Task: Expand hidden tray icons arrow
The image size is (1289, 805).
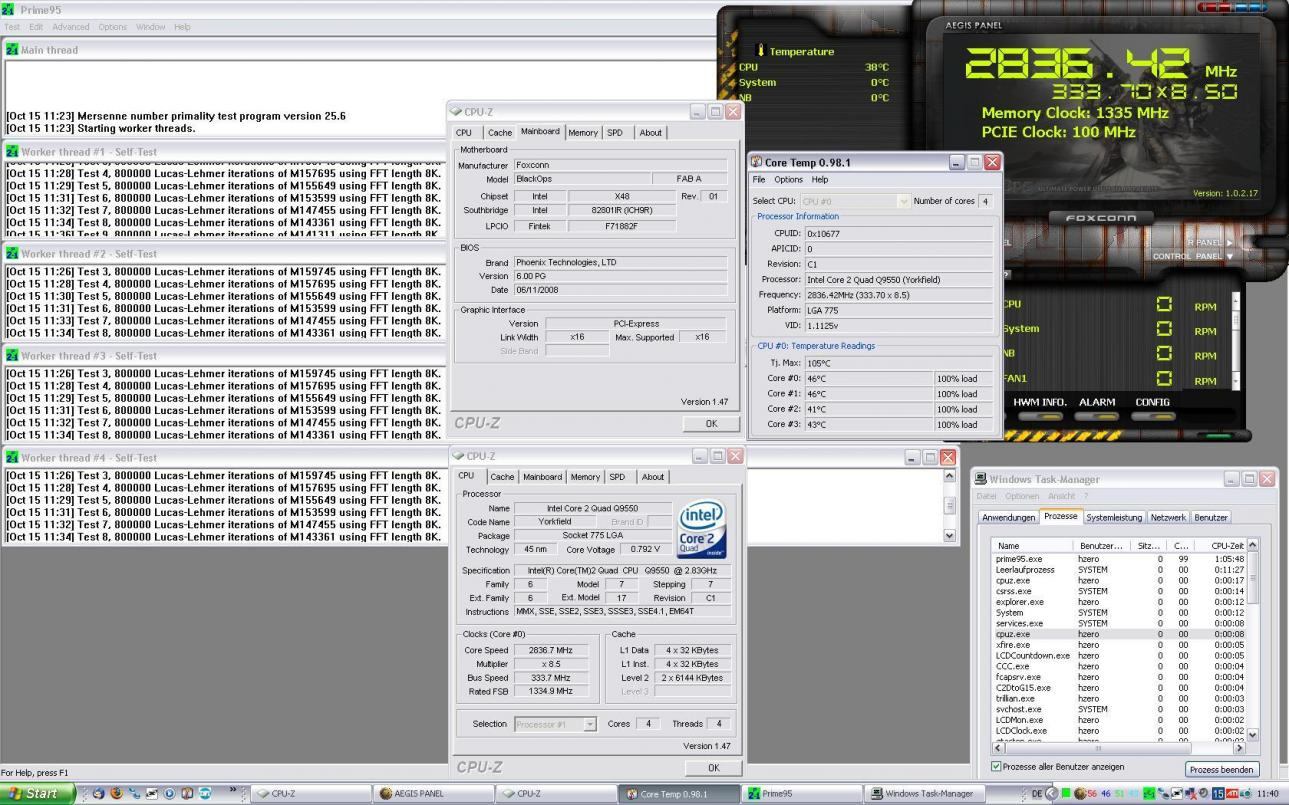Action: pos(1051,793)
